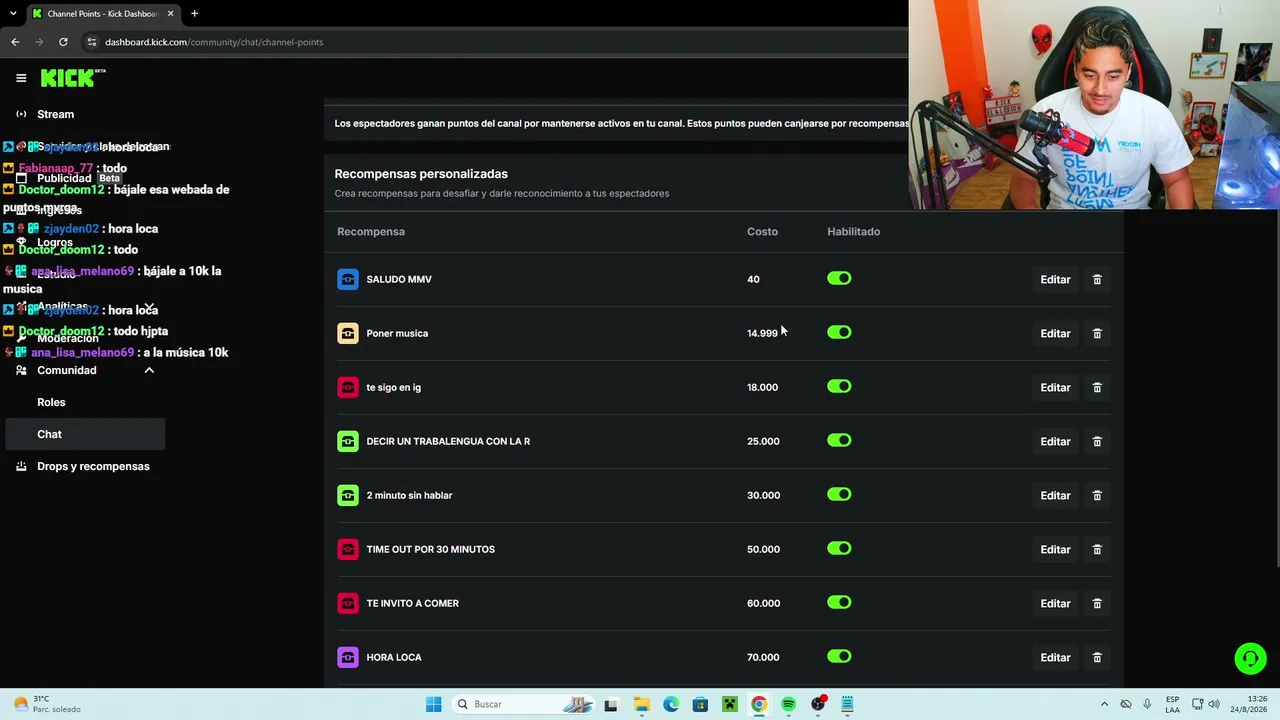1280x720 pixels.
Task: Edit the DECIR UN TRABALENGUA CON LA R reward
Action: coord(1055,442)
